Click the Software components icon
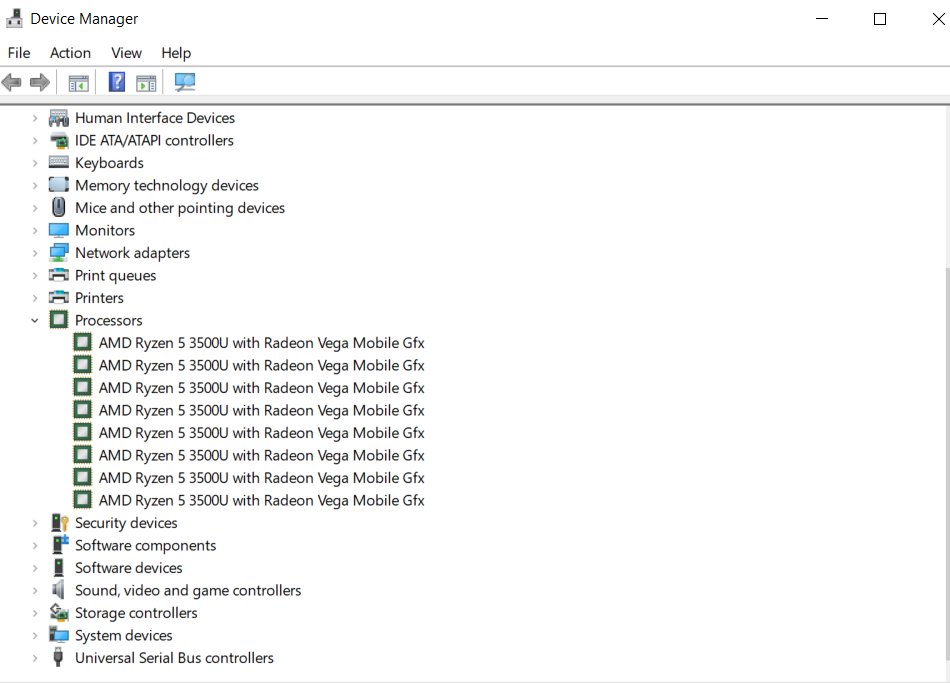This screenshot has width=950, height=684. 59,545
